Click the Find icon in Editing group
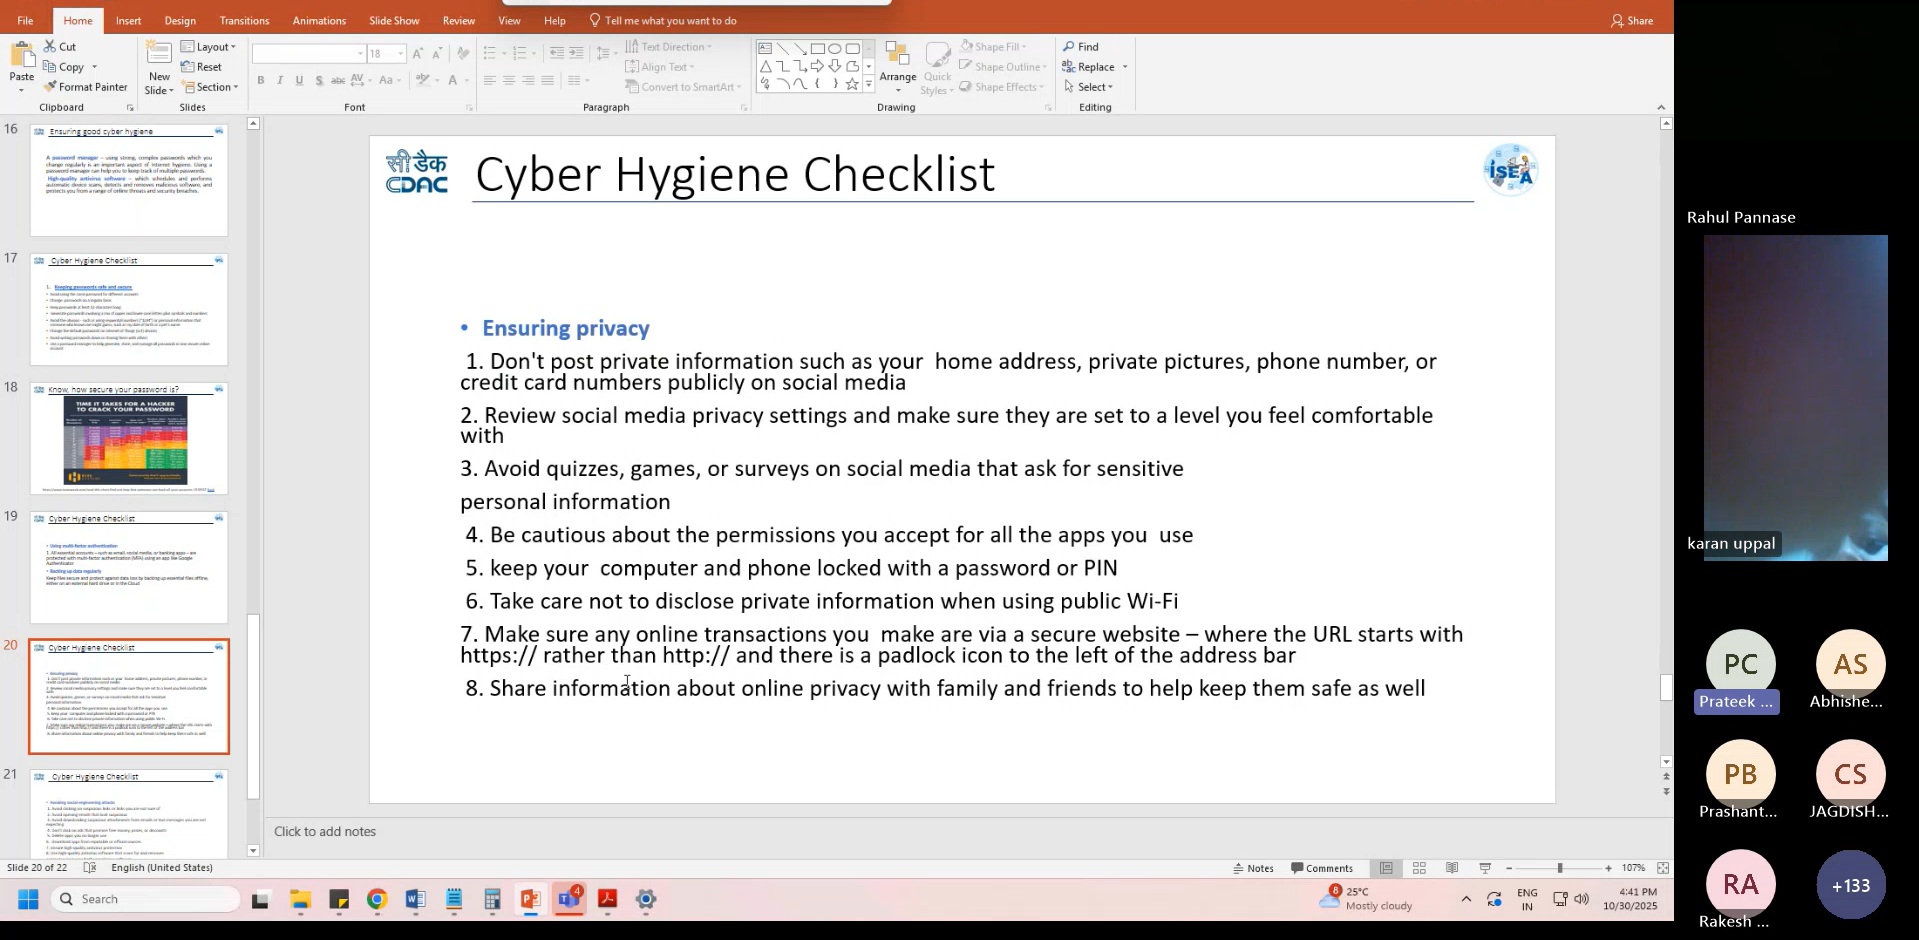This screenshot has width=1919, height=940. [1081, 47]
